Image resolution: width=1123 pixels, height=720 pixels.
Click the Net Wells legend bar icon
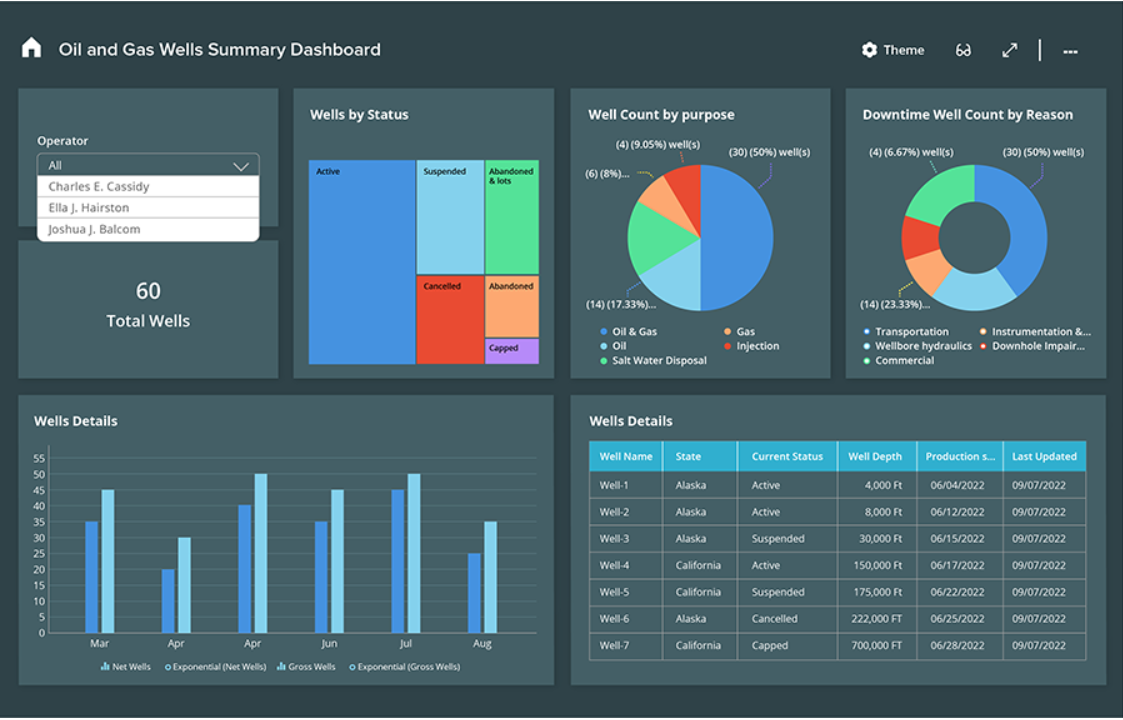pyautogui.click(x=105, y=667)
